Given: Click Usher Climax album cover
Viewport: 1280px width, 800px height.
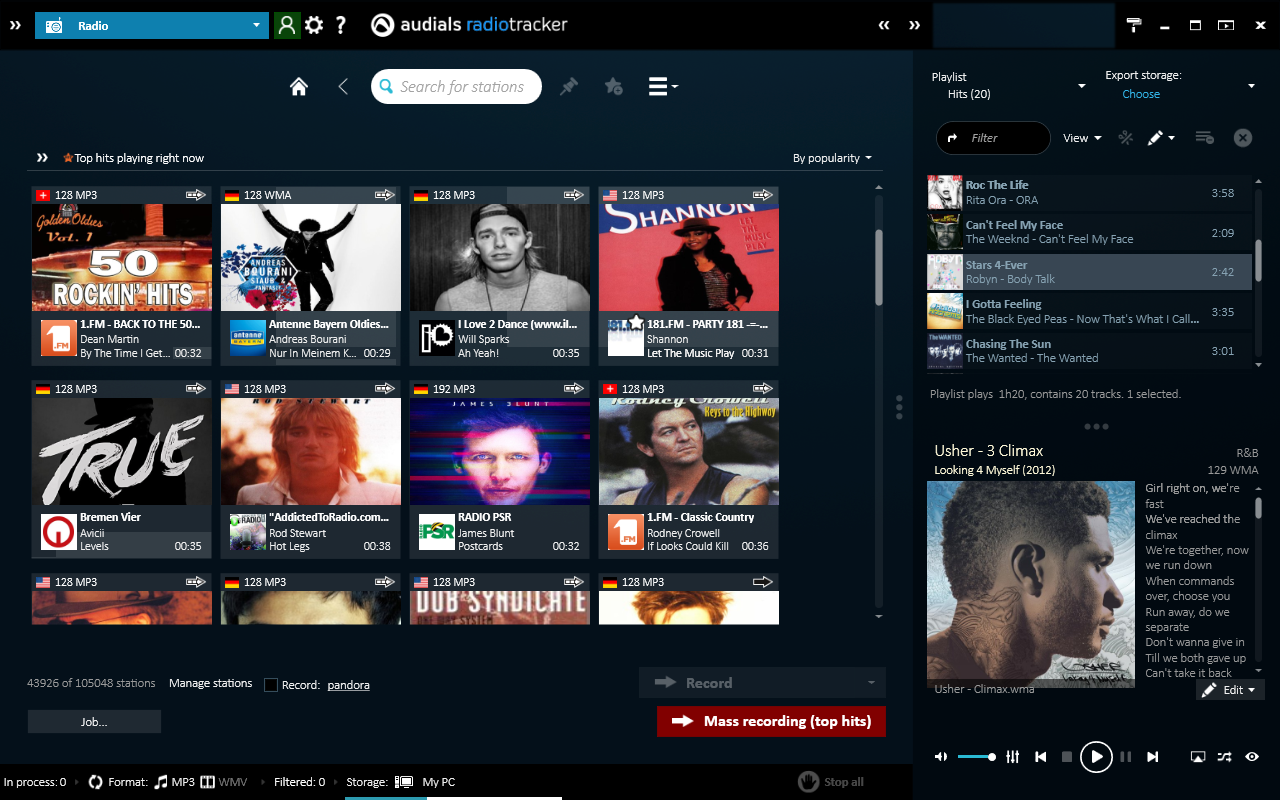Looking at the screenshot, I should tap(1030, 585).
